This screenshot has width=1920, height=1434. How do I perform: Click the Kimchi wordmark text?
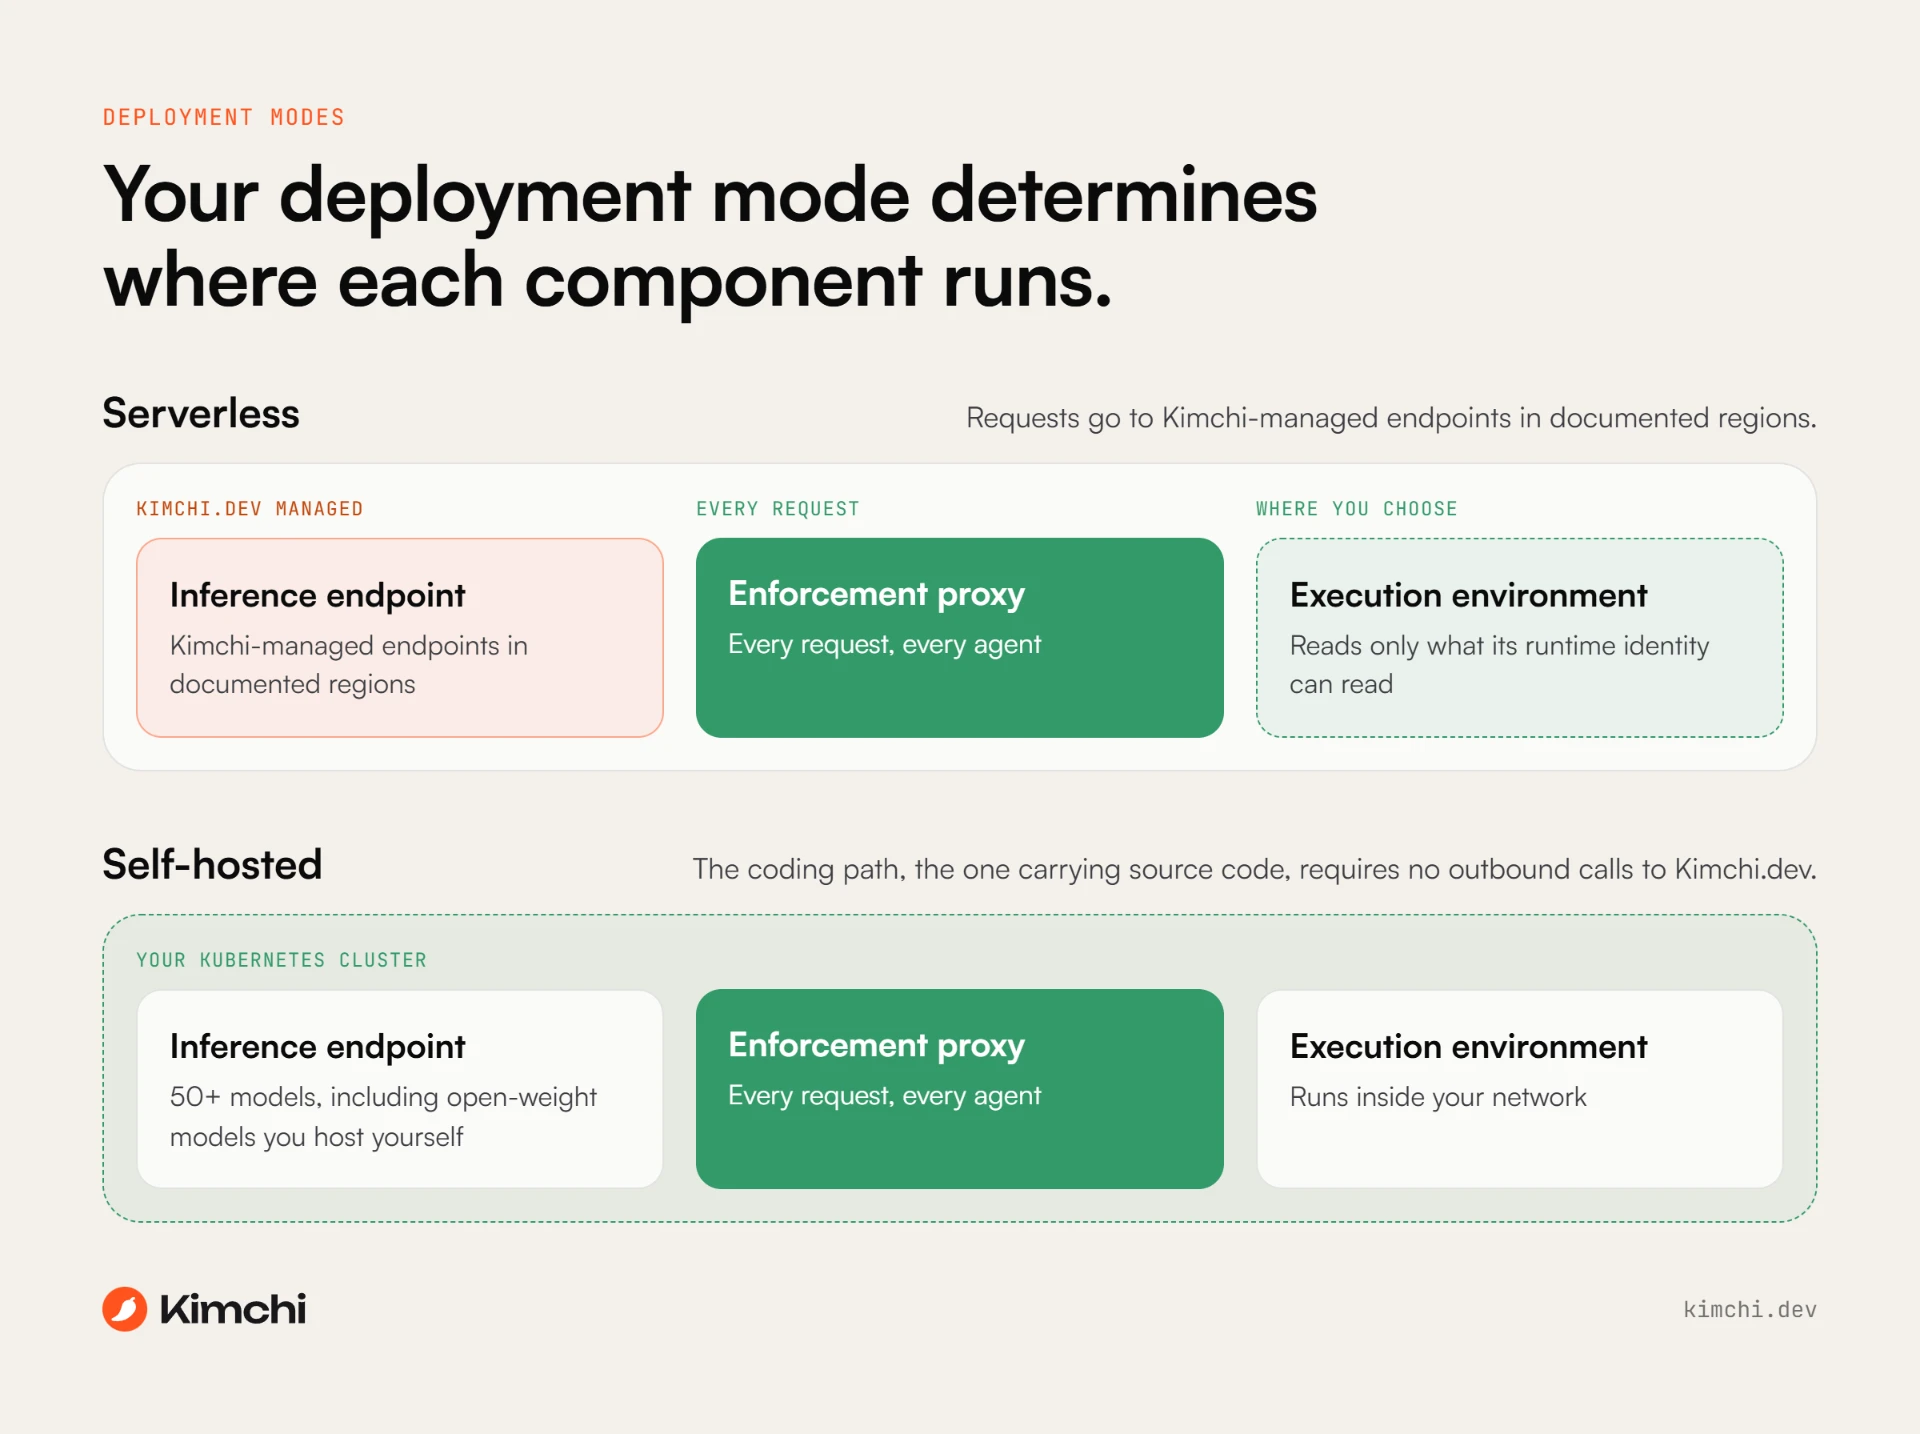pos(233,1309)
